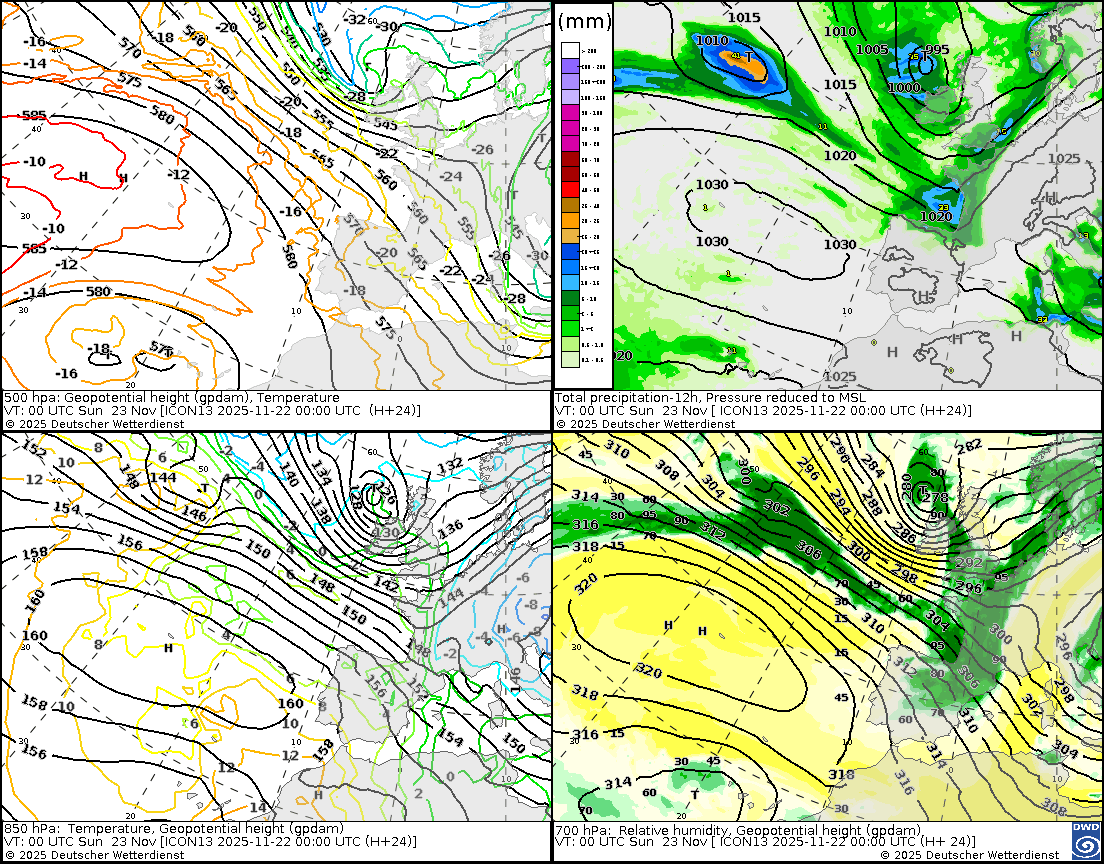This screenshot has height=864, width=1104.
Task: Click the bottom-right Deutscher Wetterdienst copyright text
Action: [969, 855]
